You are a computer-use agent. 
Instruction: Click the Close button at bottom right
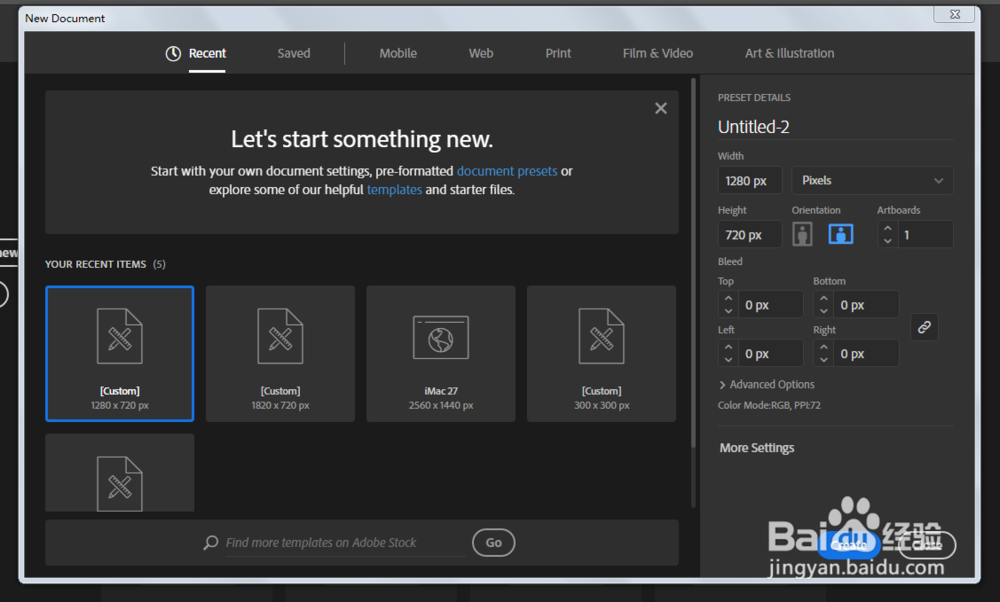[926, 545]
